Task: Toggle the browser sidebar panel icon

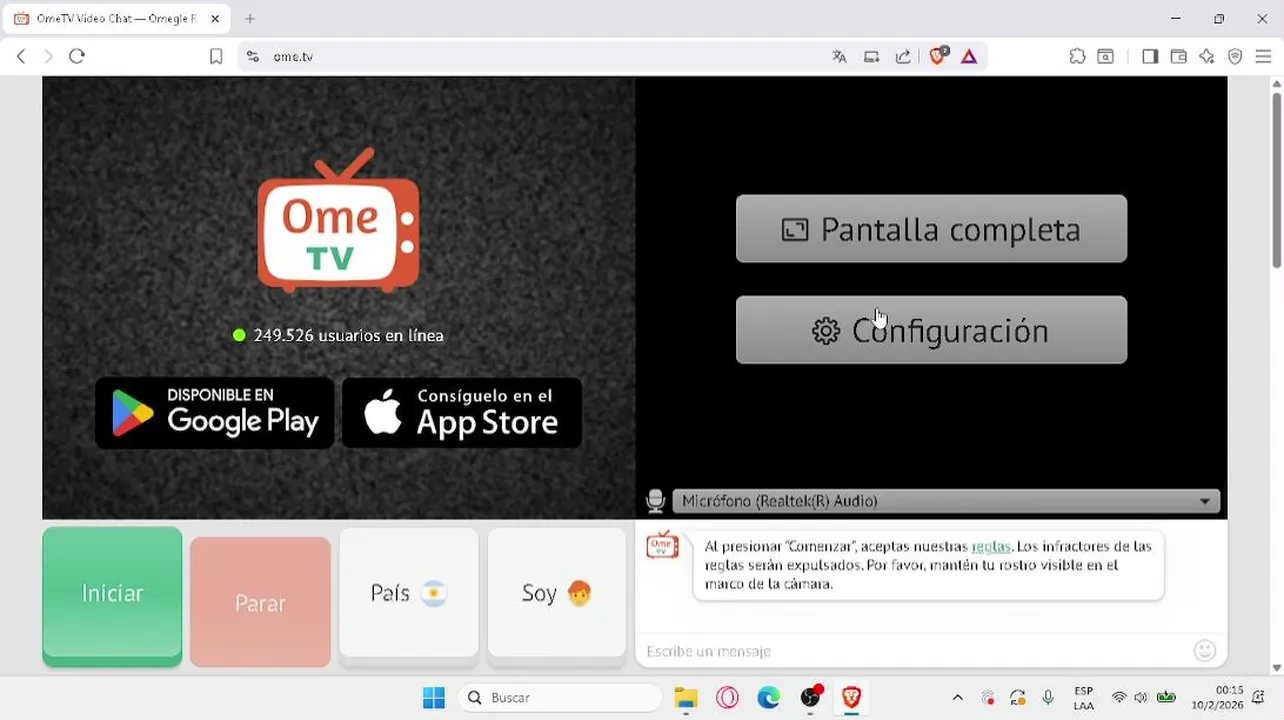Action: [x=1150, y=57]
